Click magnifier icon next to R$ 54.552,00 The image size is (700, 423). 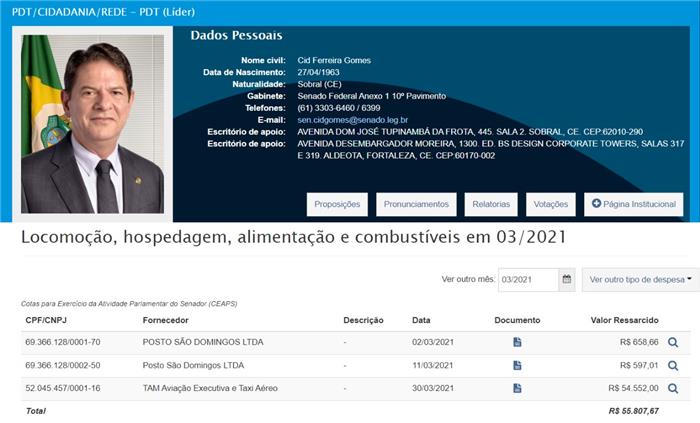point(673,389)
